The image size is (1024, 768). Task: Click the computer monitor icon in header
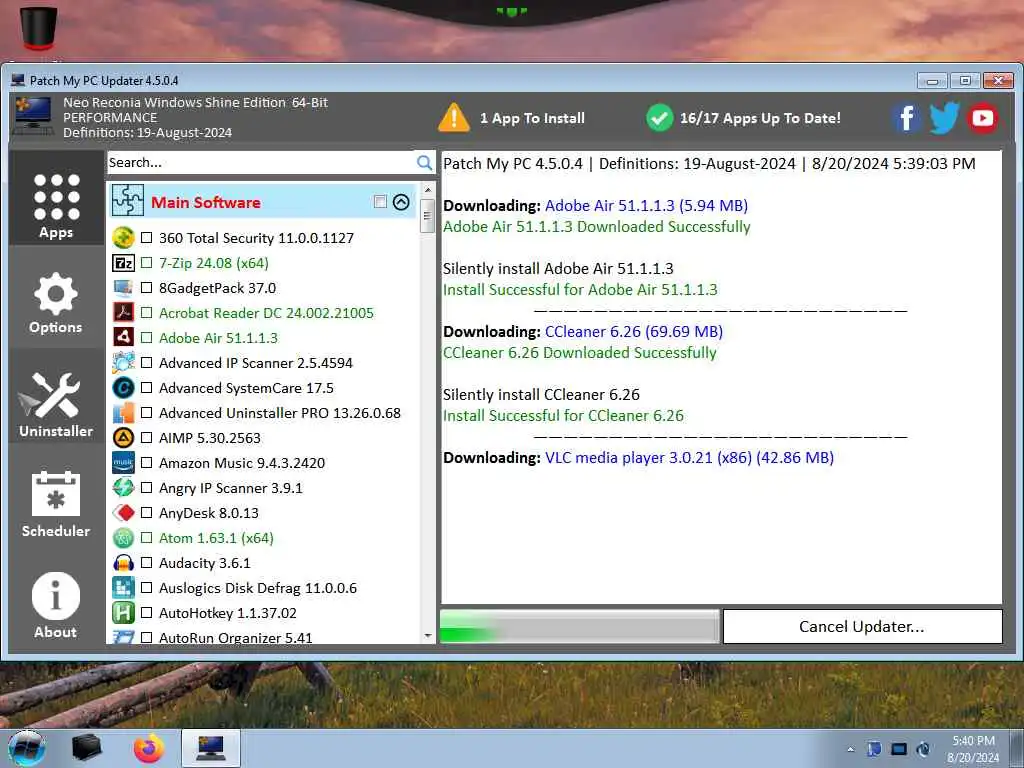coord(33,116)
